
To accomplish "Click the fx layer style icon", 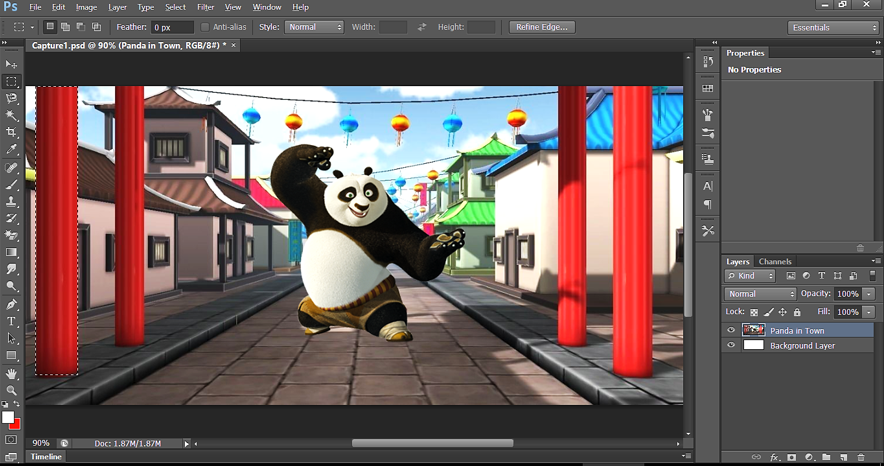I will [x=774, y=457].
